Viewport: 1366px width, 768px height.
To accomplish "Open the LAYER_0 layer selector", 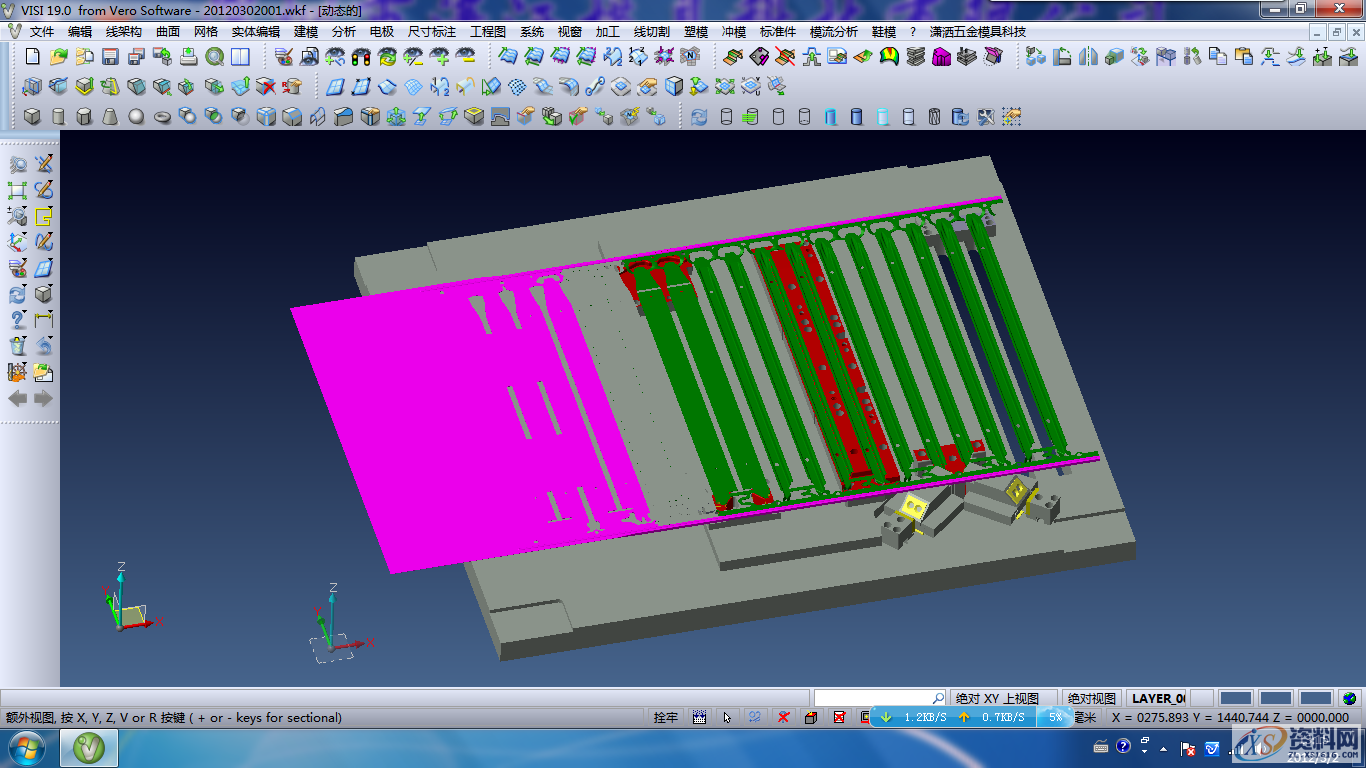I will tap(1157, 698).
